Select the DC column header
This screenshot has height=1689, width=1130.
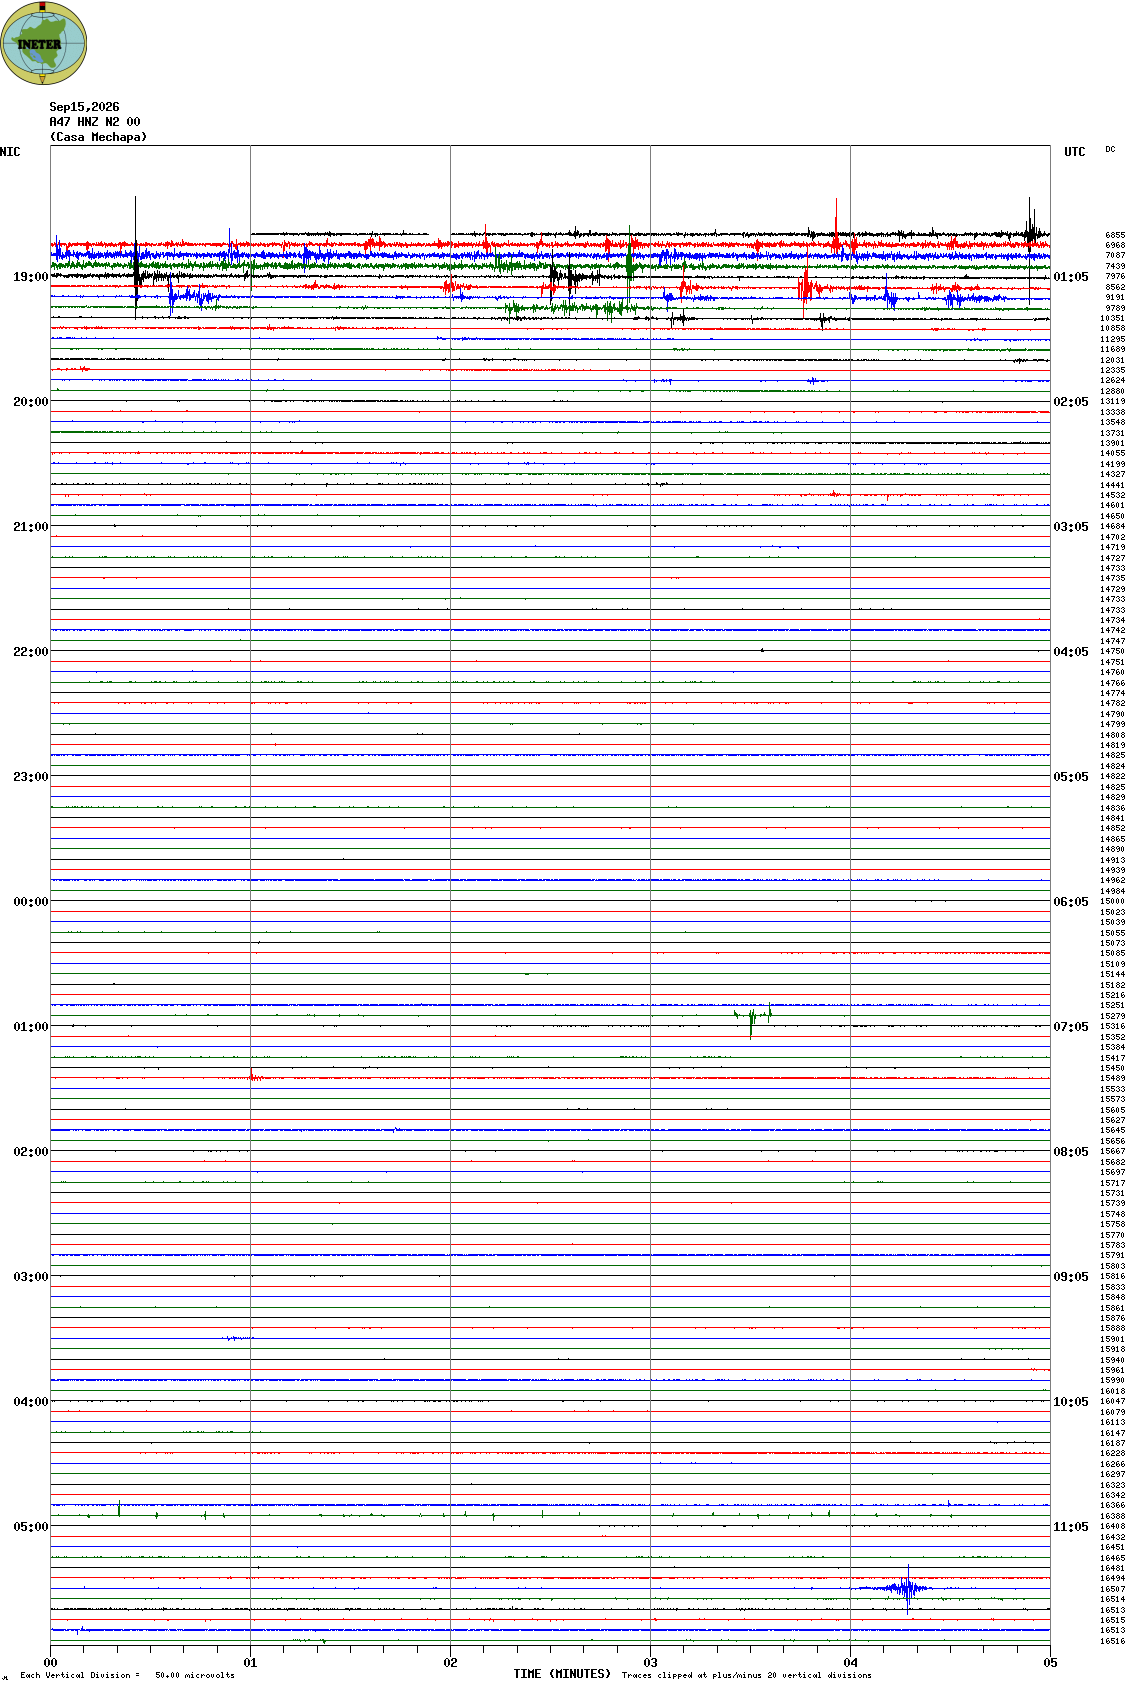pos(1110,150)
